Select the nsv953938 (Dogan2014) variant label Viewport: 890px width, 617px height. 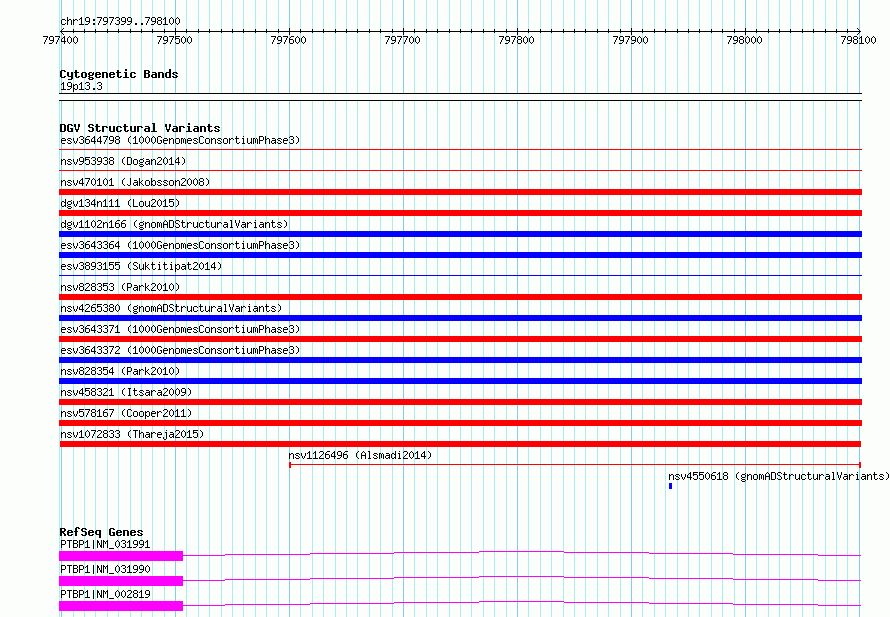pyautogui.click(x=123, y=161)
